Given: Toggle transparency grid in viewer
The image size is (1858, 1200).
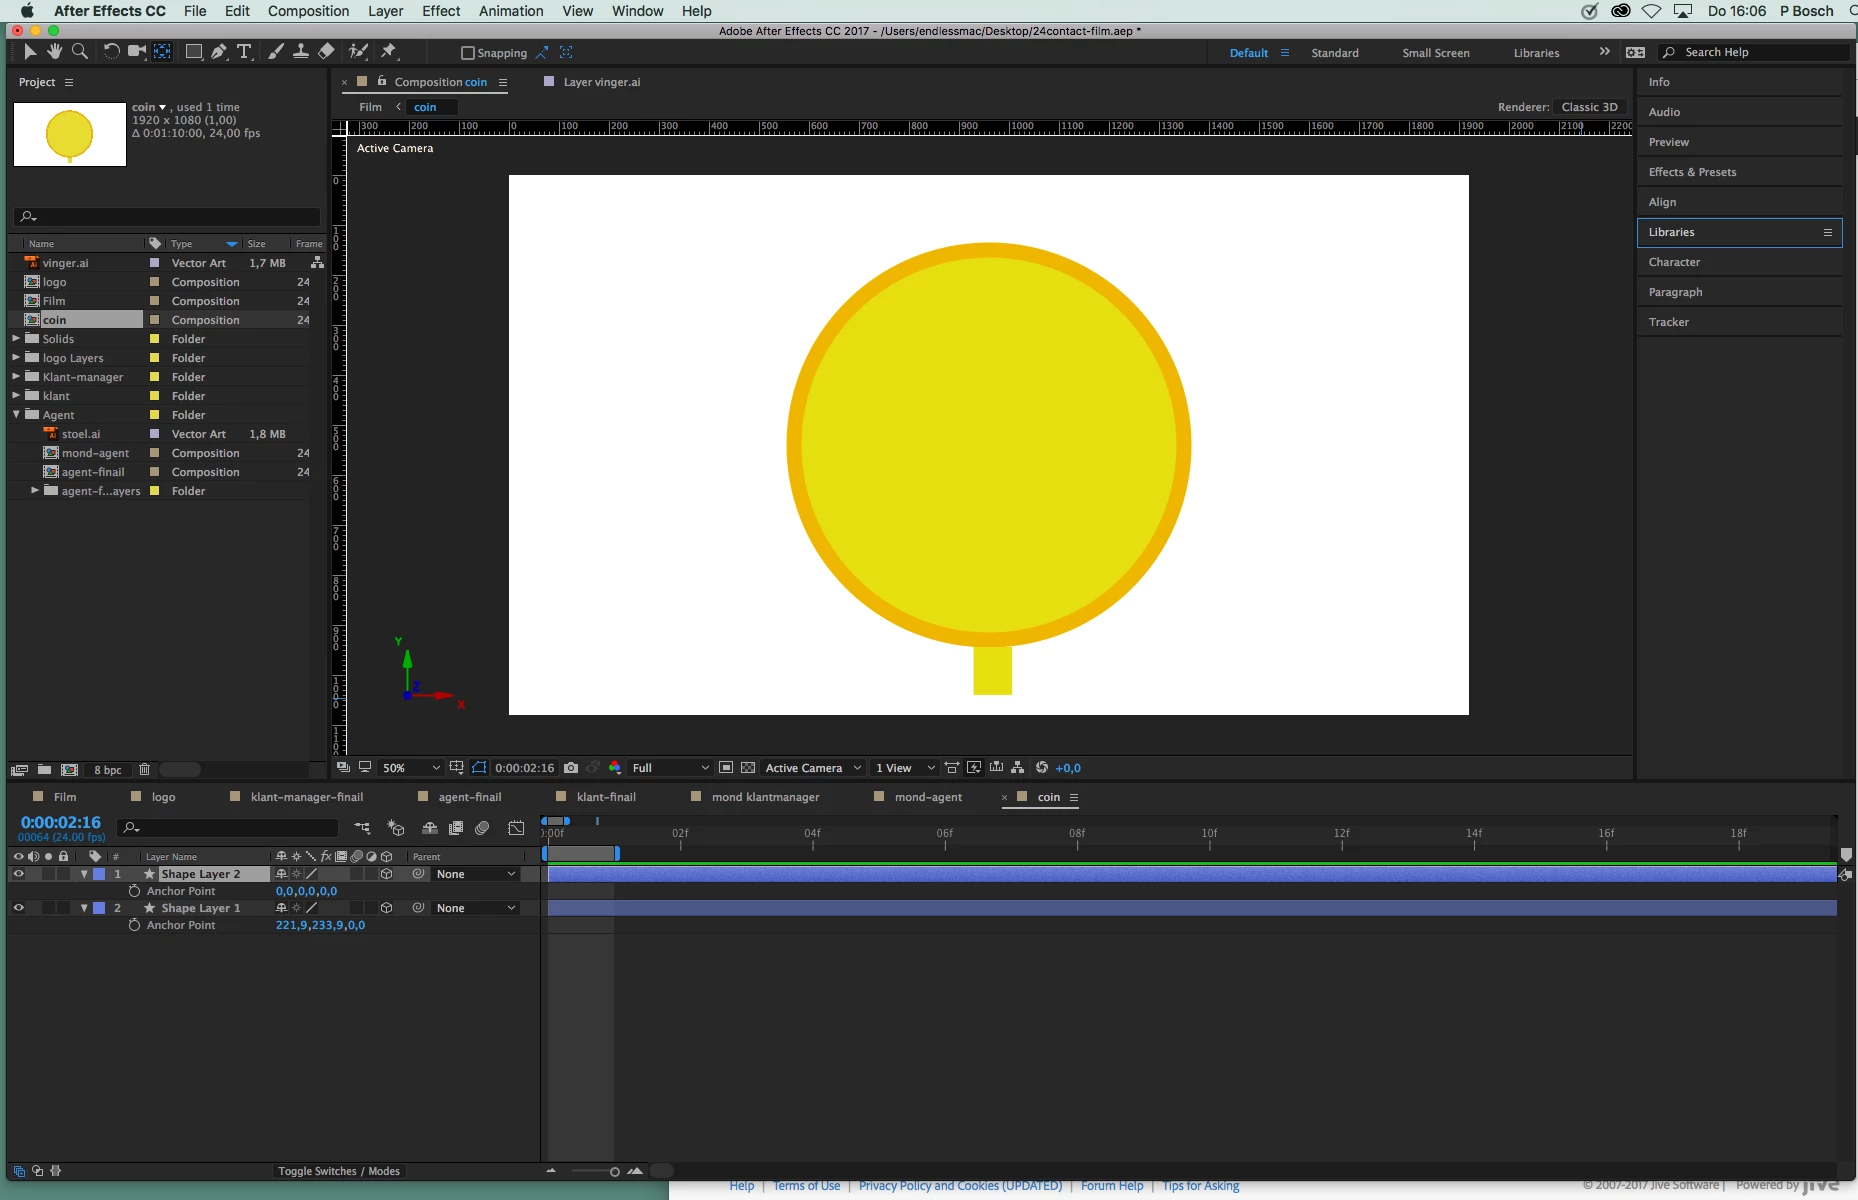Looking at the screenshot, I should click(748, 768).
